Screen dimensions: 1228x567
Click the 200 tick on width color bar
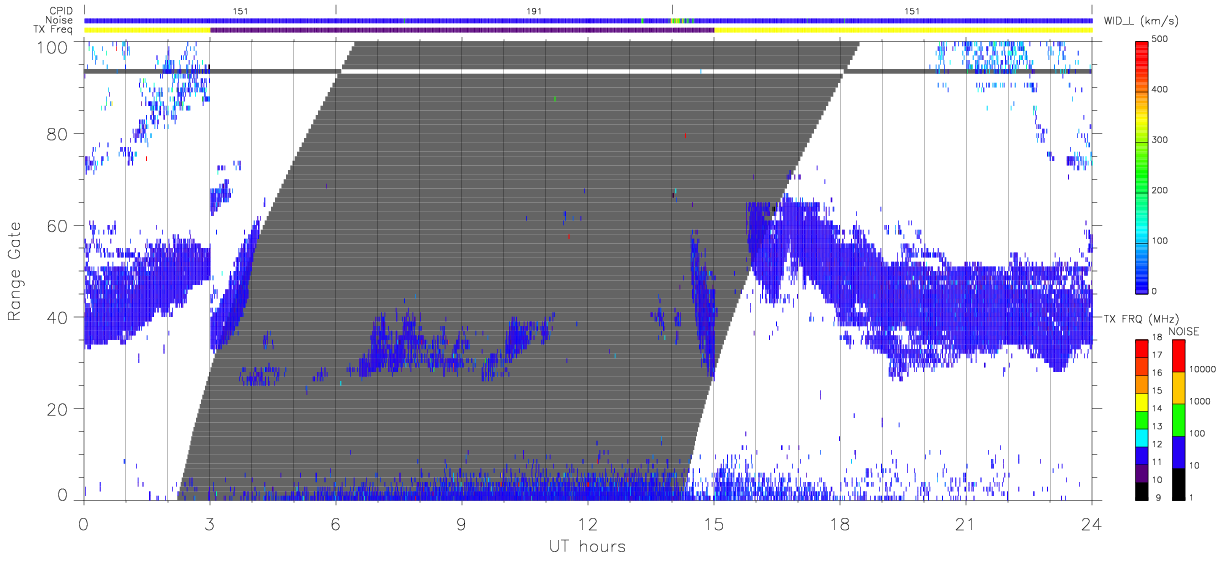1159,190
